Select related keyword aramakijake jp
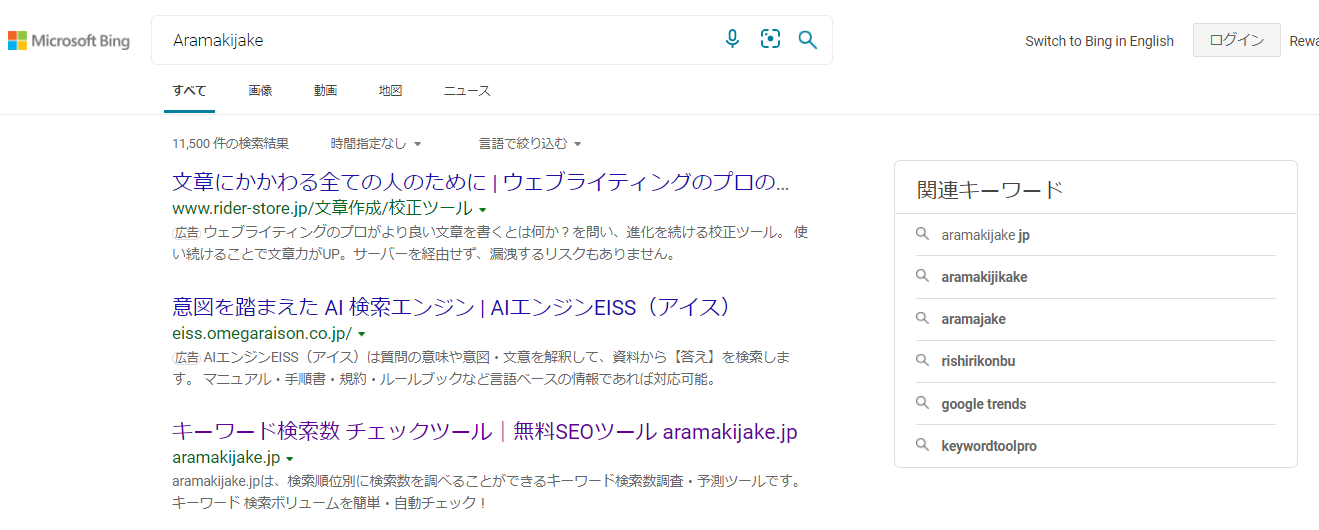 point(985,235)
